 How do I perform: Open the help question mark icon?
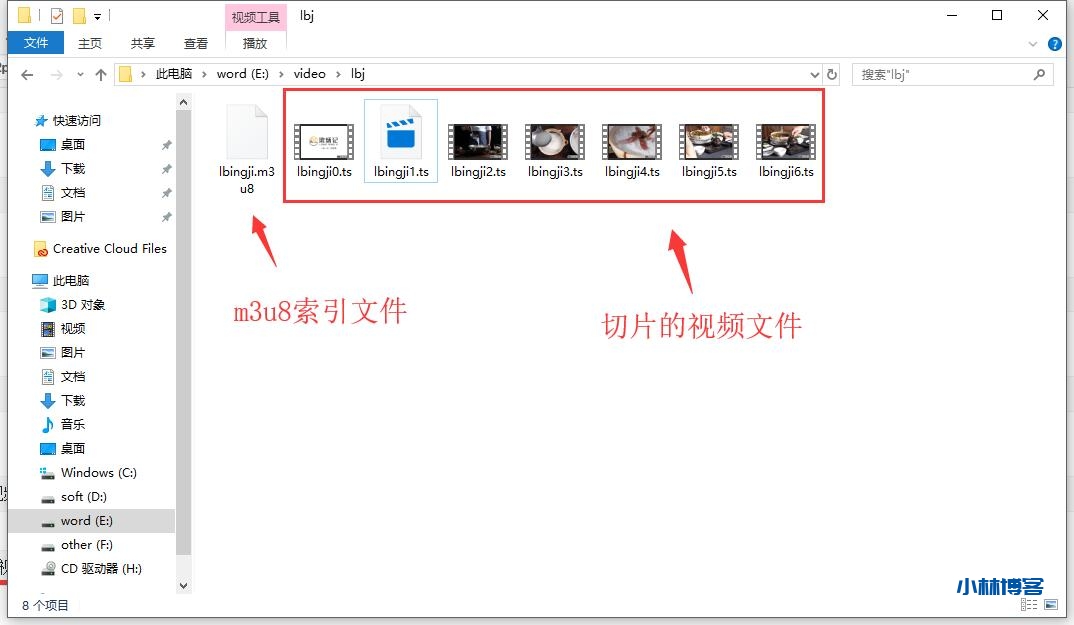pyautogui.click(x=1054, y=44)
